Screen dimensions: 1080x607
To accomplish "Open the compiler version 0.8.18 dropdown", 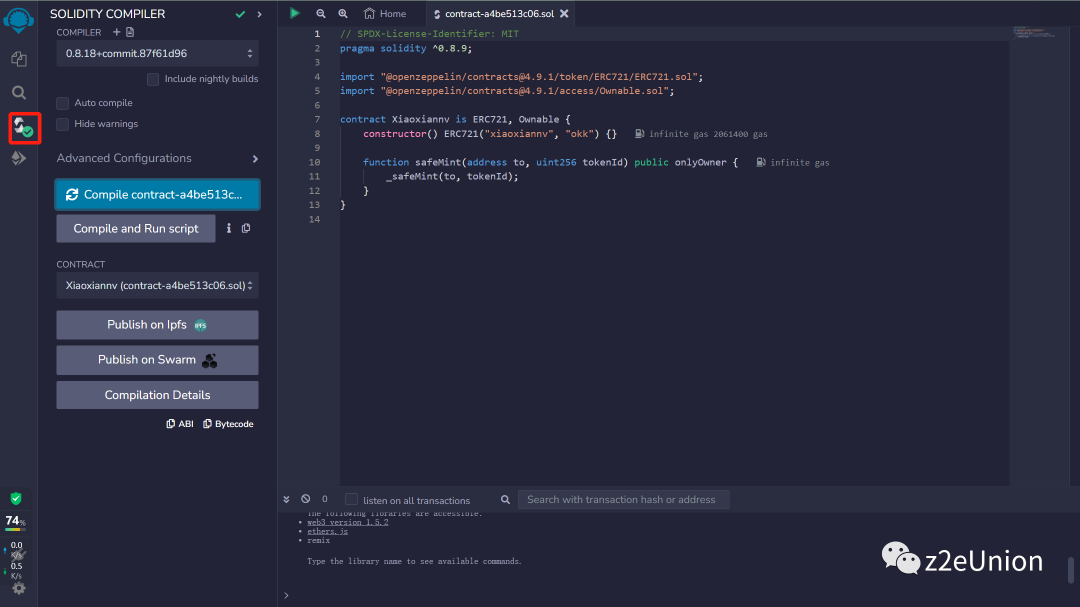I will tap(157, 53).
